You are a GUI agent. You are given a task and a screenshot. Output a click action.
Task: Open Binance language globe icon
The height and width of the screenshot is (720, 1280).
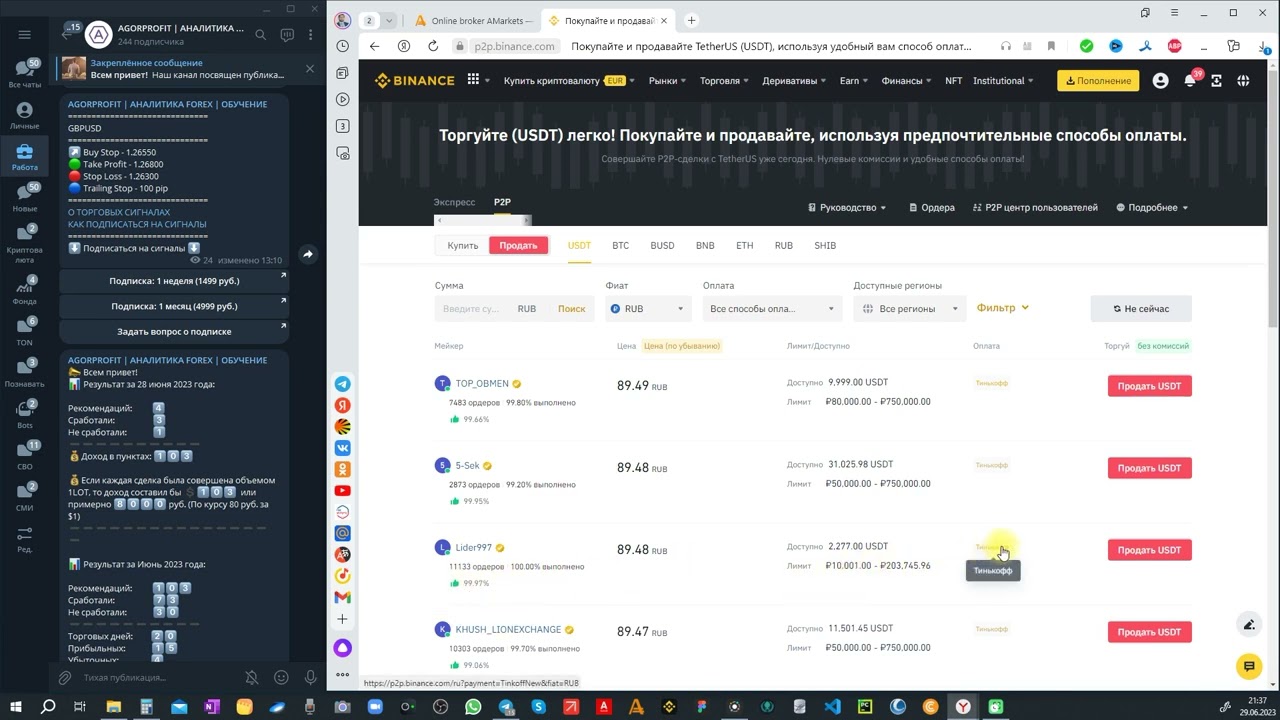point(1243,81)
